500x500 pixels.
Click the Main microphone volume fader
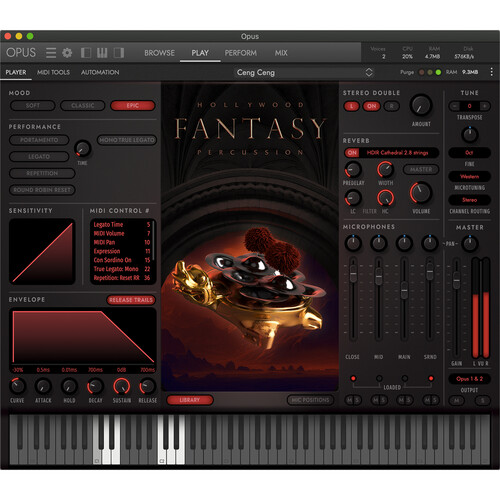pyautogui.click(x=404, y=290)
